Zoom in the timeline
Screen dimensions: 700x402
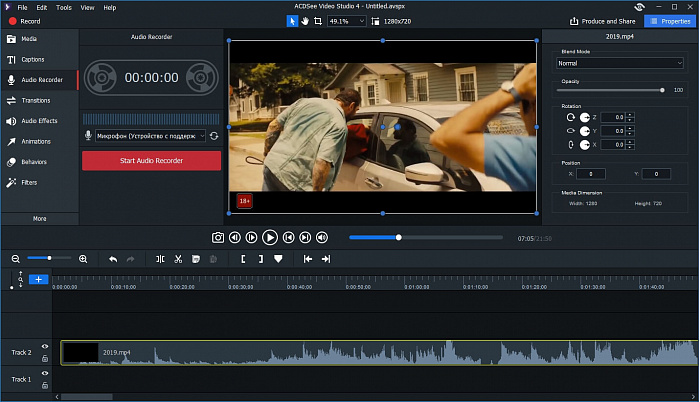click(x=83, y=259)
